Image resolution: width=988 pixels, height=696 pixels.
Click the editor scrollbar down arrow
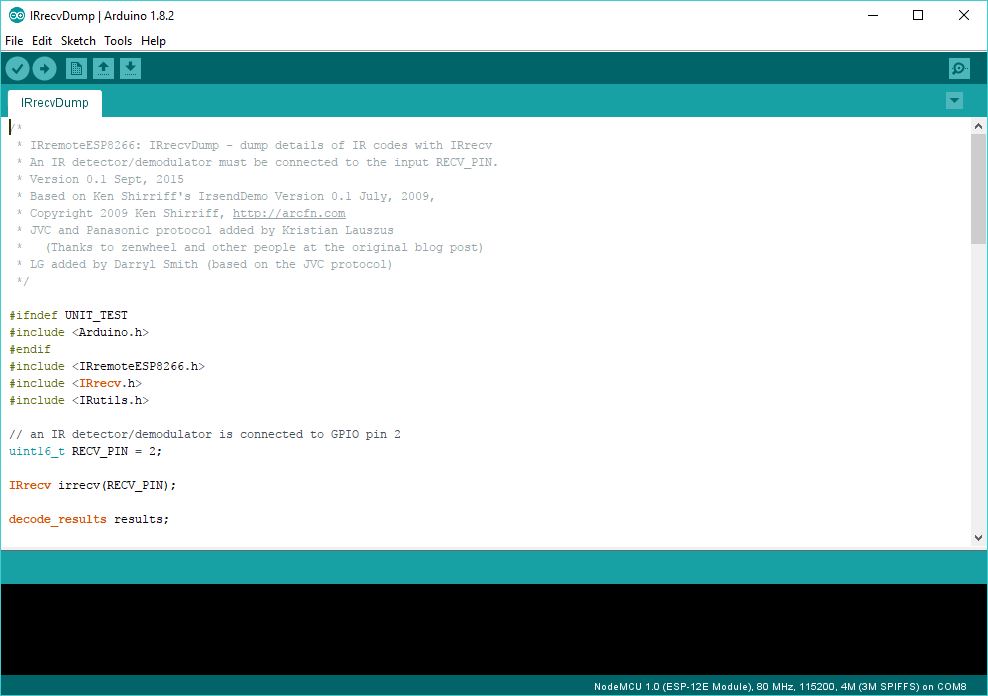coord(978,537)
